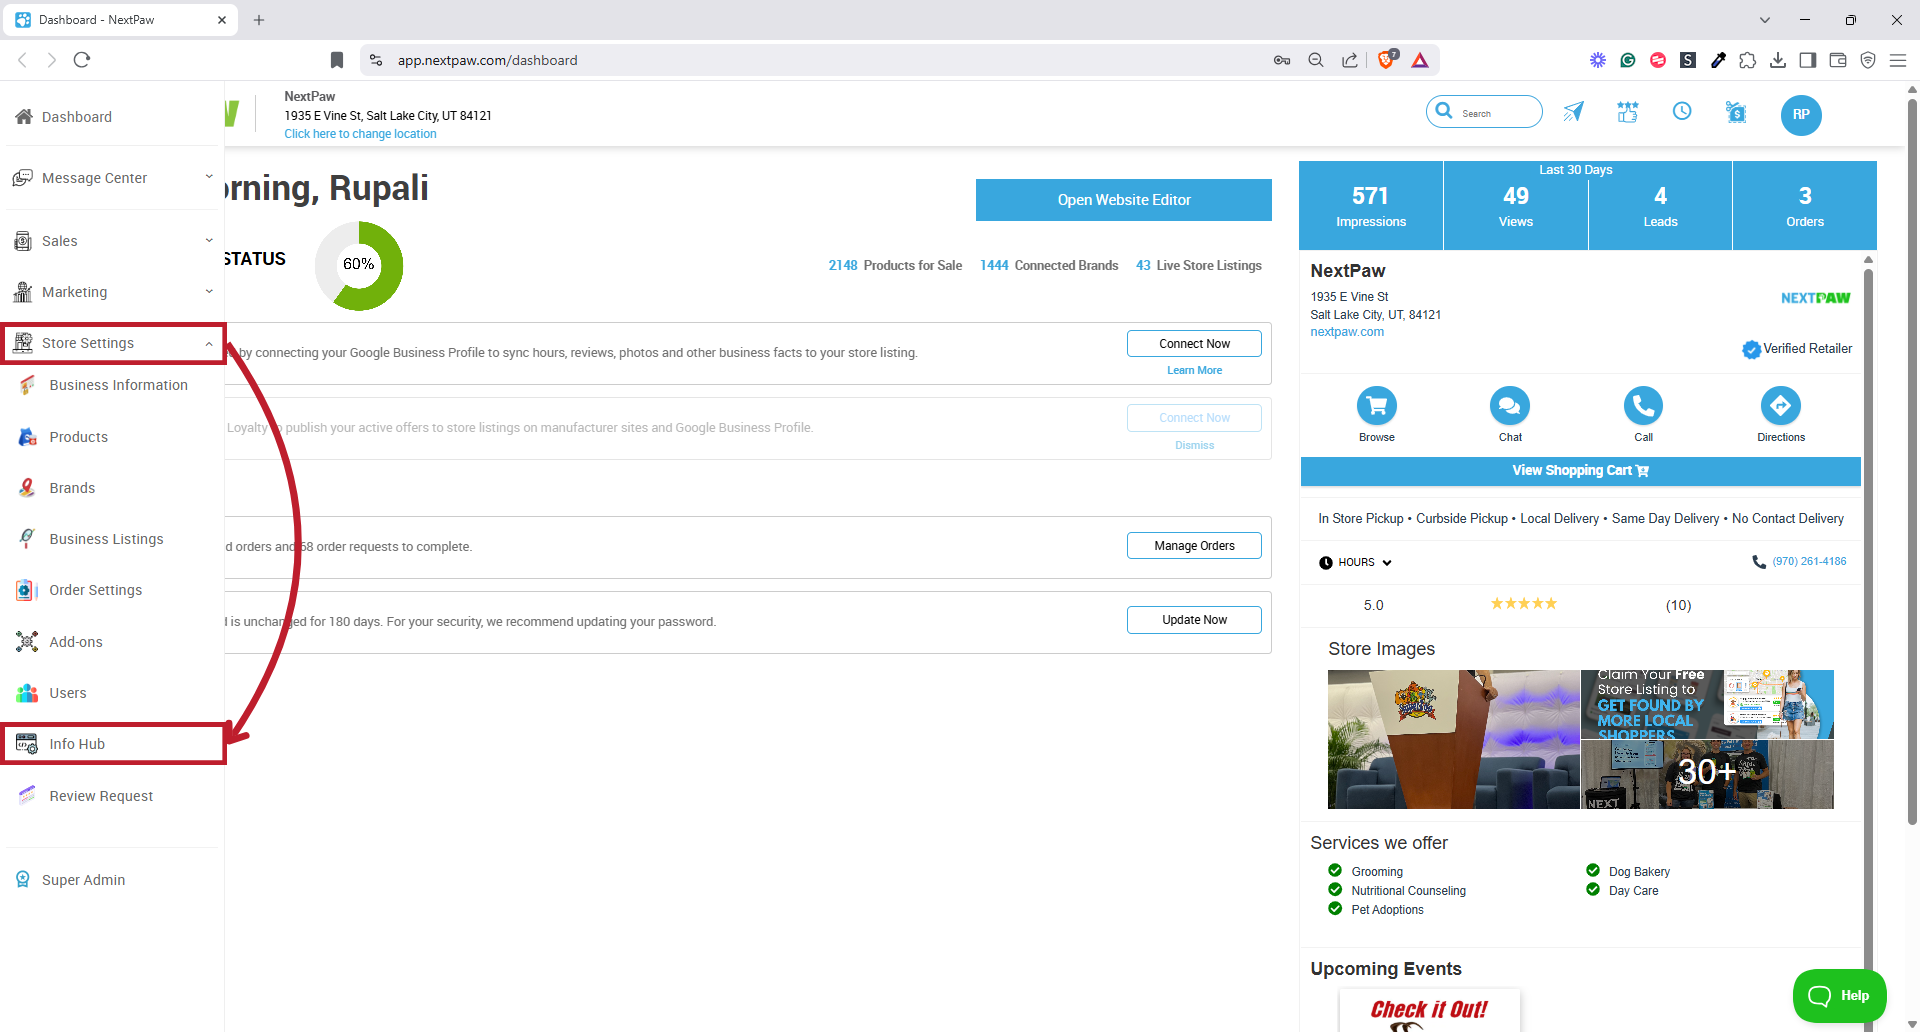
Task: Click the Sales register icon
Action: pos(23,241)
